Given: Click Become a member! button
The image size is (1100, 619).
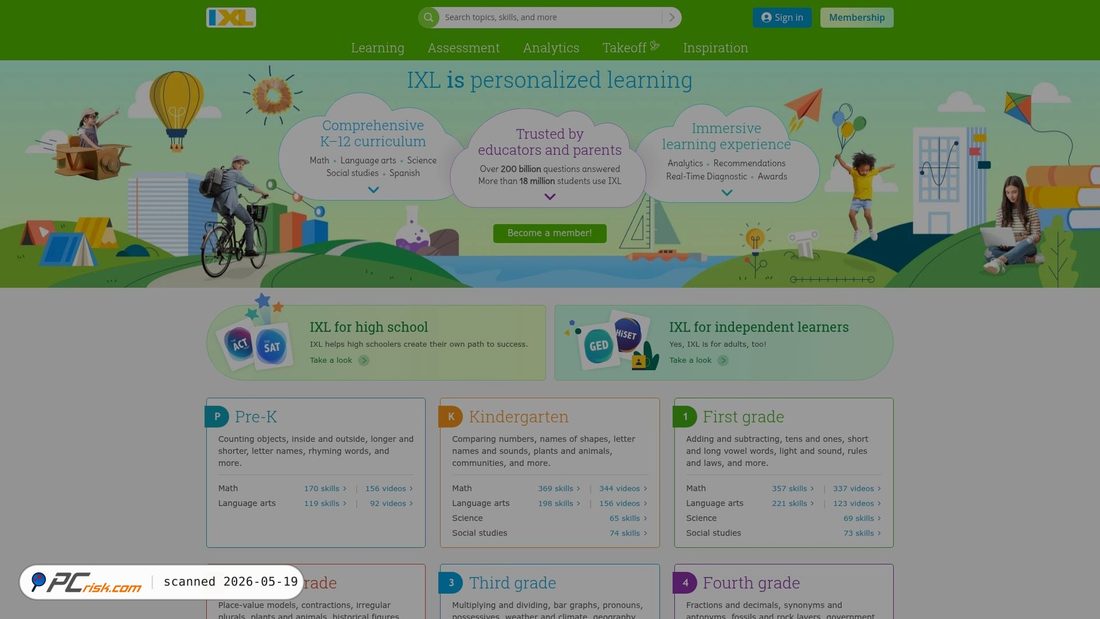Looking at the screenshot, I should tap(549, 233).
